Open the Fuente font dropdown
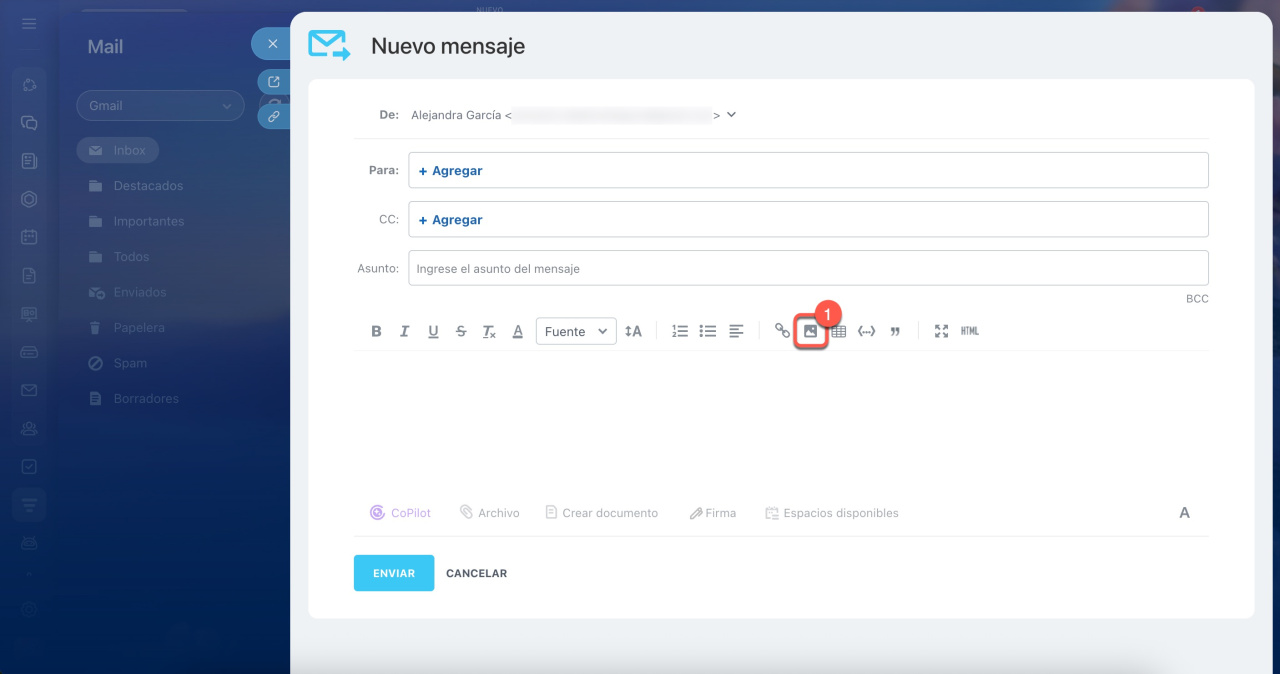 [576, 331]
